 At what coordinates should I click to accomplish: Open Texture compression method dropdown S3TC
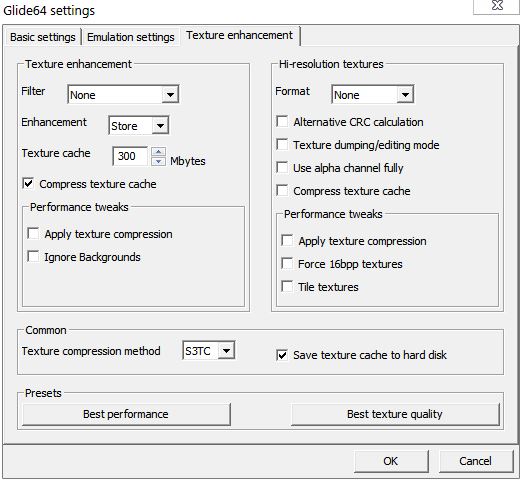click(x=209, y=350)
